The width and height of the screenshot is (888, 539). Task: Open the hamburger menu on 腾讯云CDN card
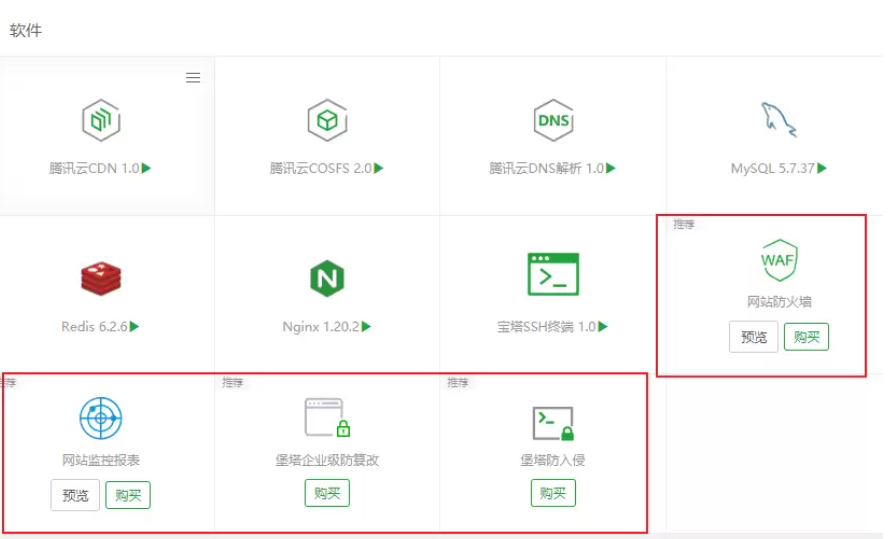pyautogui.click(x=193, y=78)
